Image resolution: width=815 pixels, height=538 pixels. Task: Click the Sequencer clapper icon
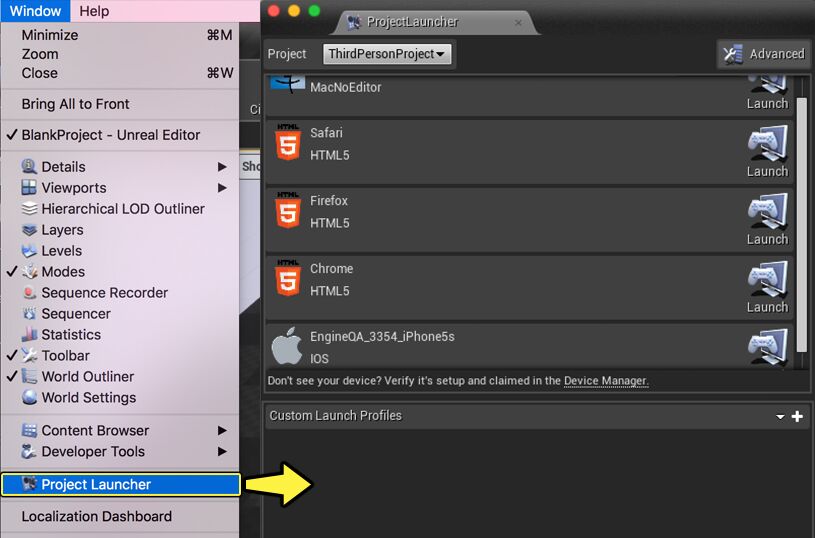29,313
